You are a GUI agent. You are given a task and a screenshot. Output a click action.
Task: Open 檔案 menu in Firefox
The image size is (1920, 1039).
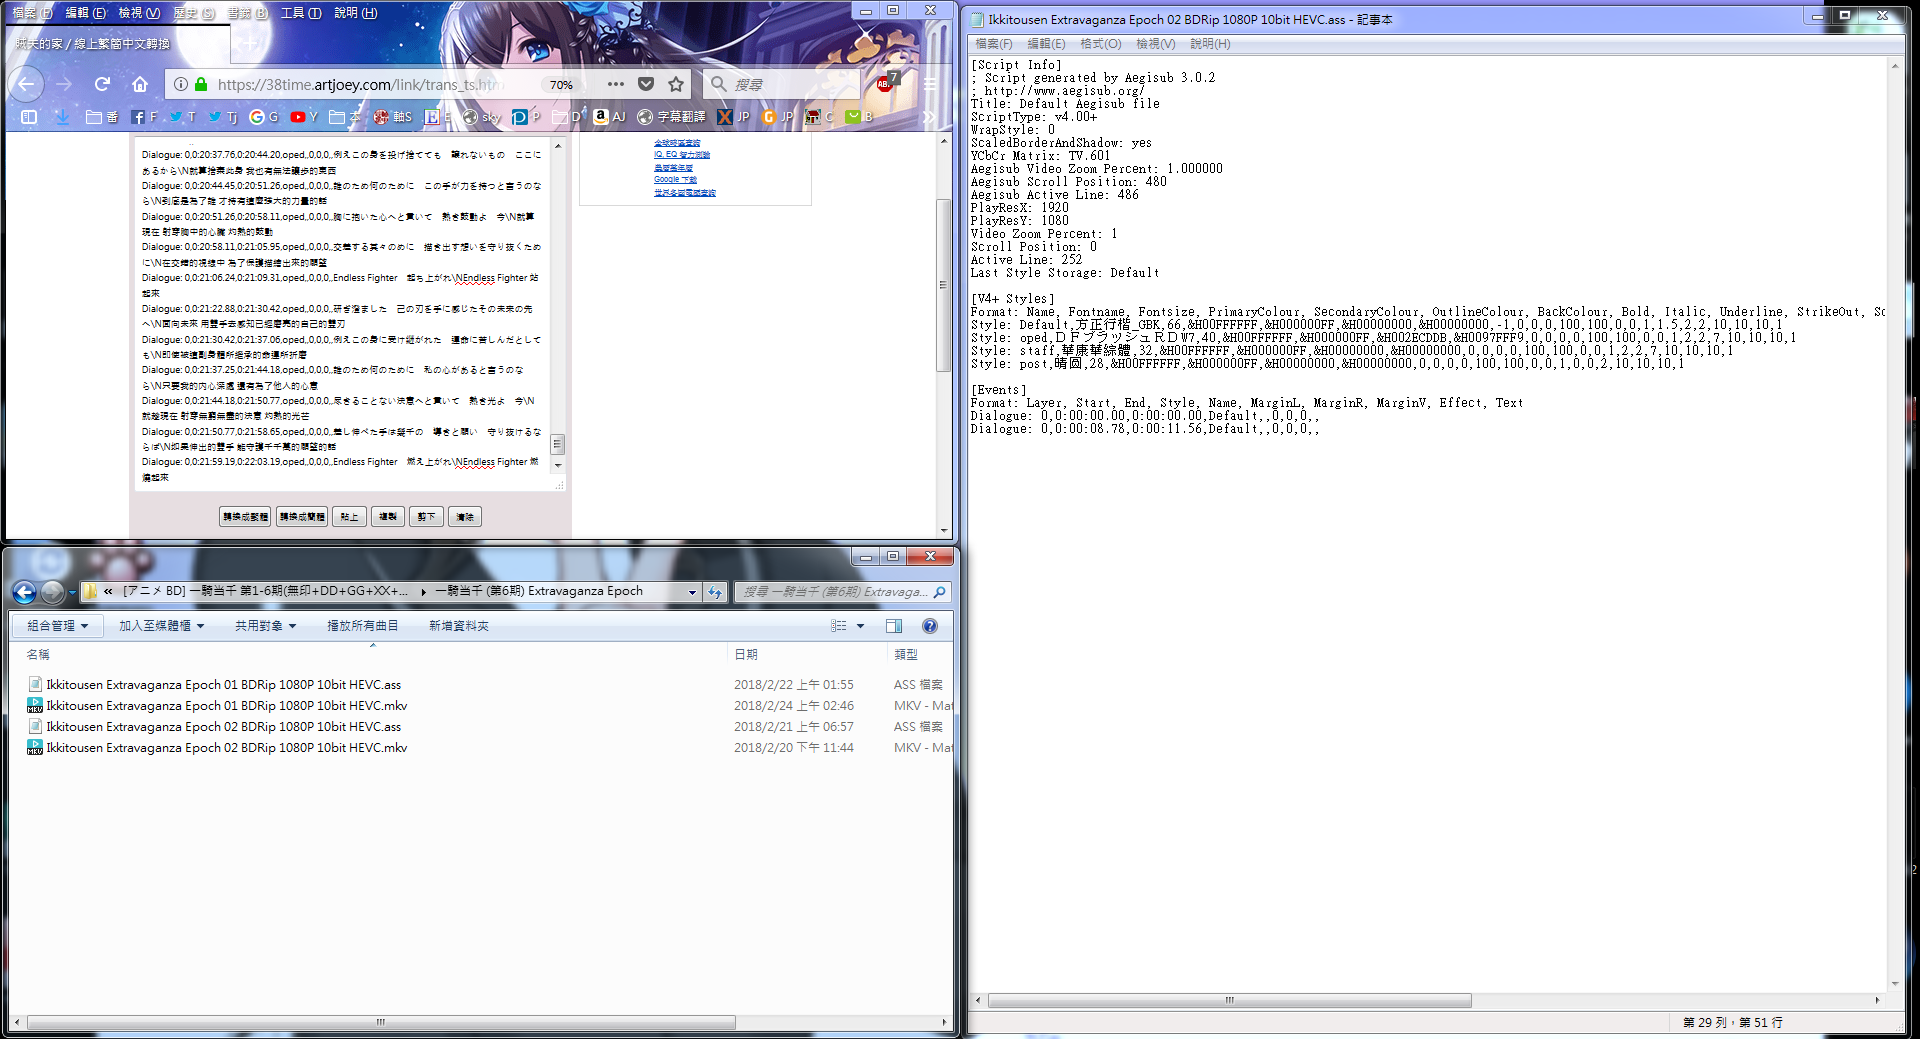click(x=31, y=12)
